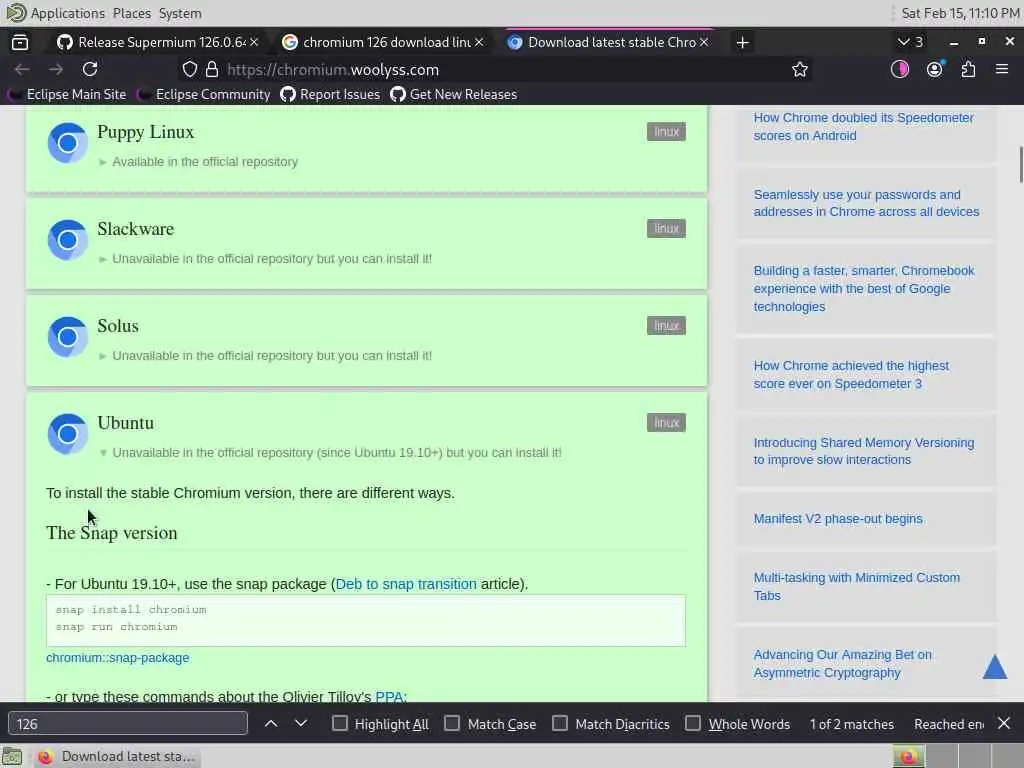Open Introducing Shared Memory Versioning article
The image size is (1024, 768).
pyautogui.click(x=863, y=451)
